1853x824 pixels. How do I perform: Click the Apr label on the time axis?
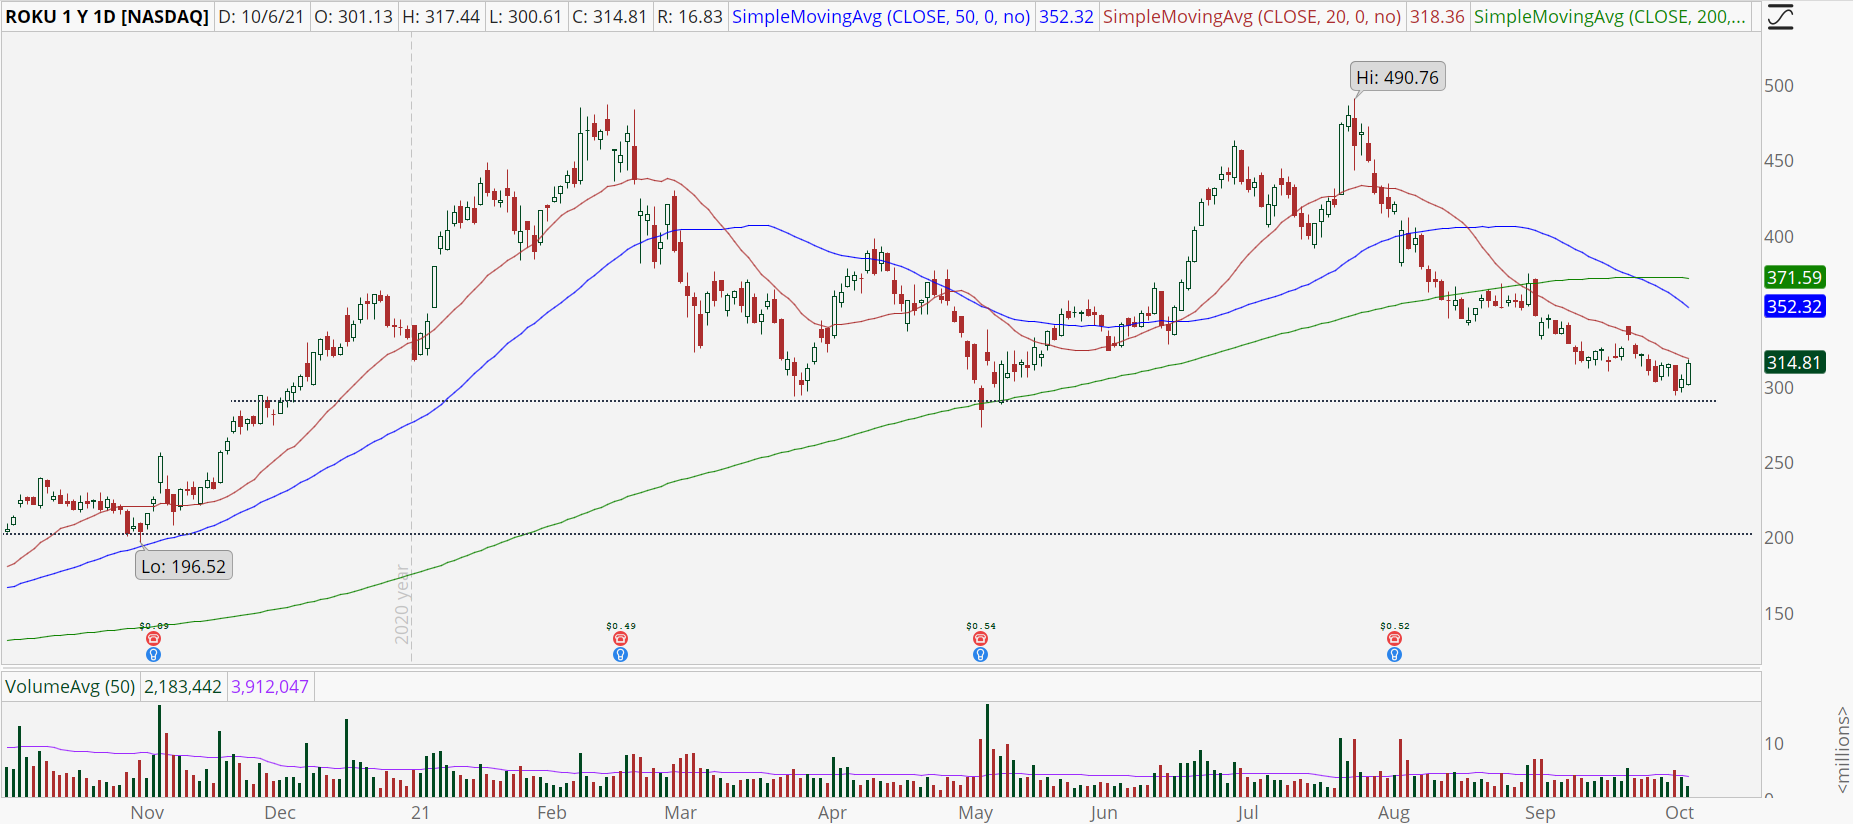tap(832, 812)
